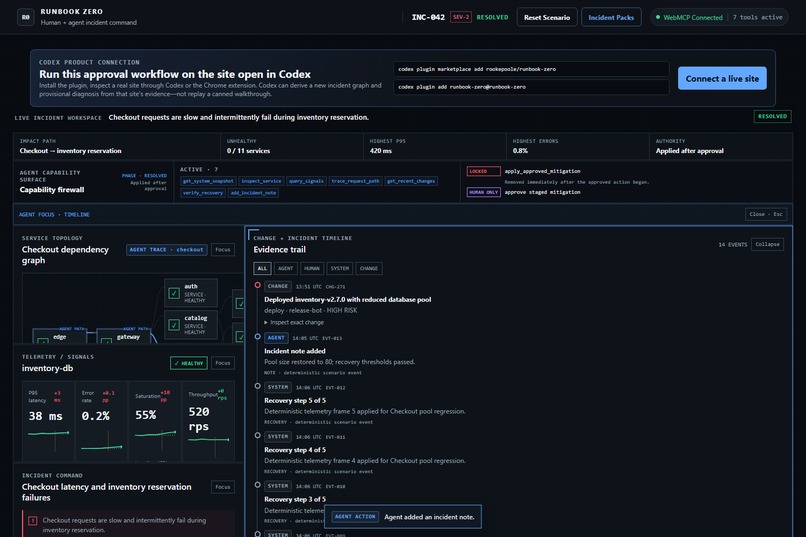This screenshot has width=806, height=537.
Task: Select inspect_service tool chip
Action: pyautogui.click(x=261, y=181)
